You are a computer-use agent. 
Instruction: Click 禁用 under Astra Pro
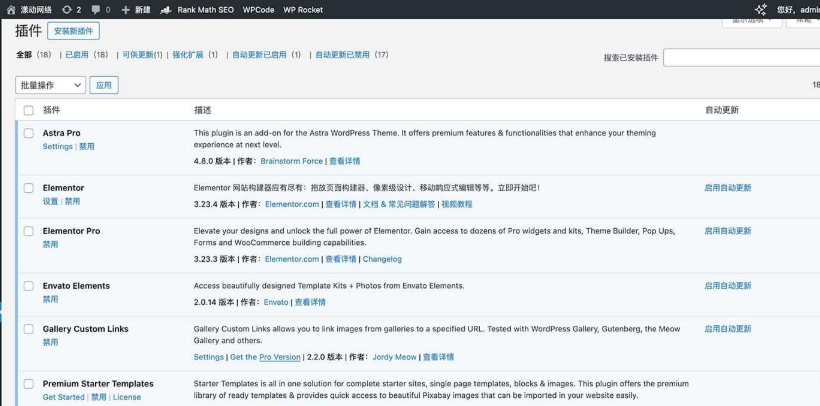(x=87, y=146)
